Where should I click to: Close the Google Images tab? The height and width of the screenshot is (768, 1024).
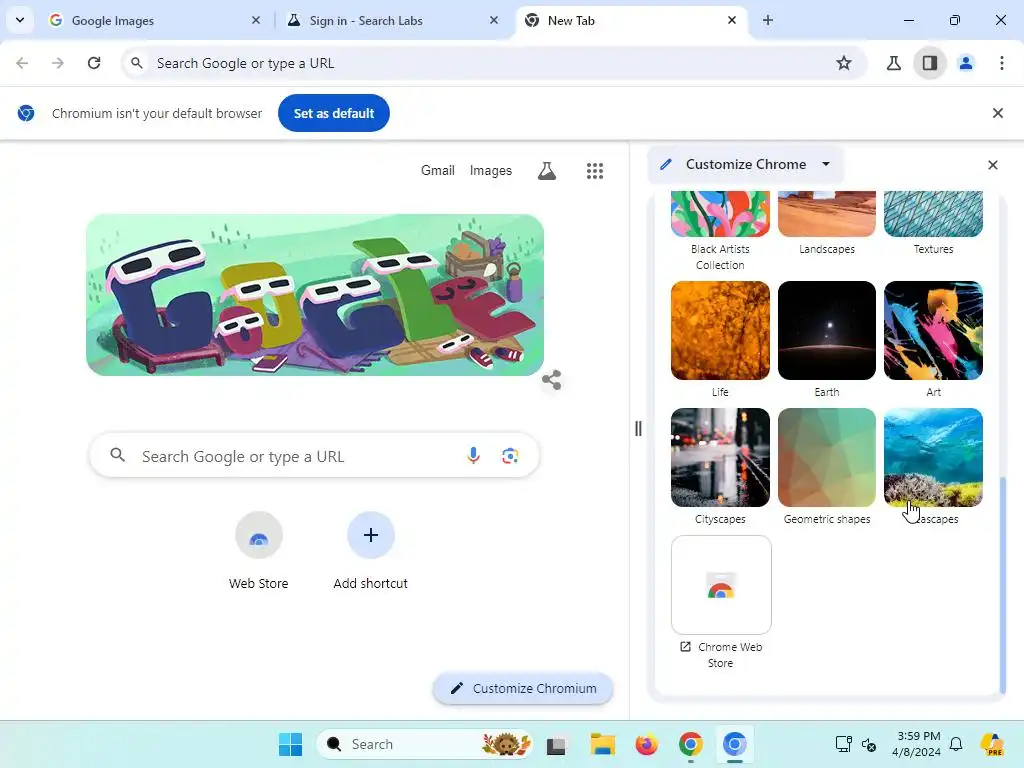(x=256, y=20)
